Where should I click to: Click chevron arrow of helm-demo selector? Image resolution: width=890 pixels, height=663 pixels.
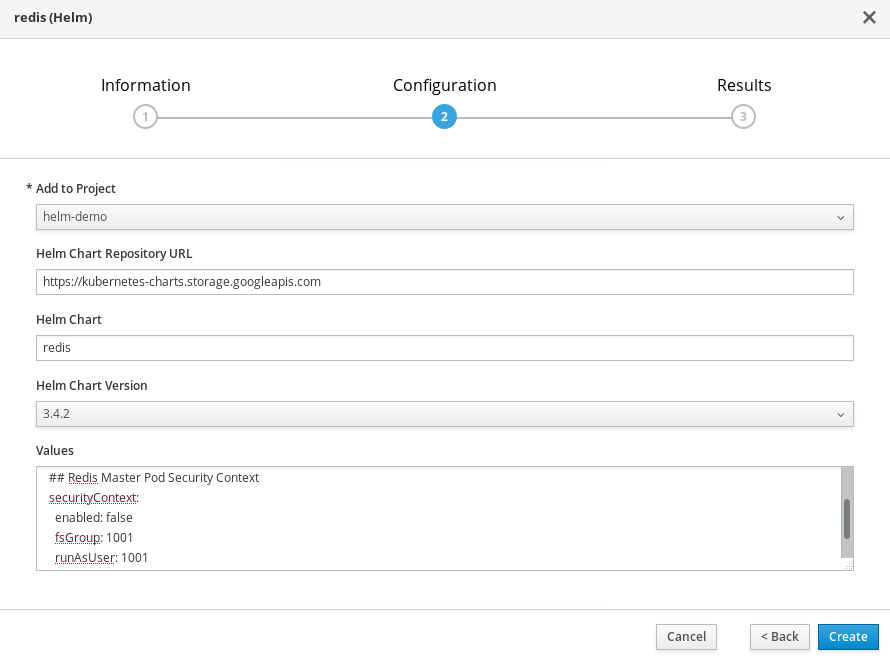840,217
